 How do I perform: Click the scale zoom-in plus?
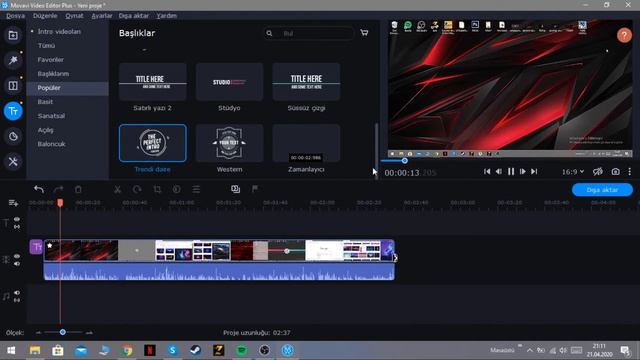89,333
